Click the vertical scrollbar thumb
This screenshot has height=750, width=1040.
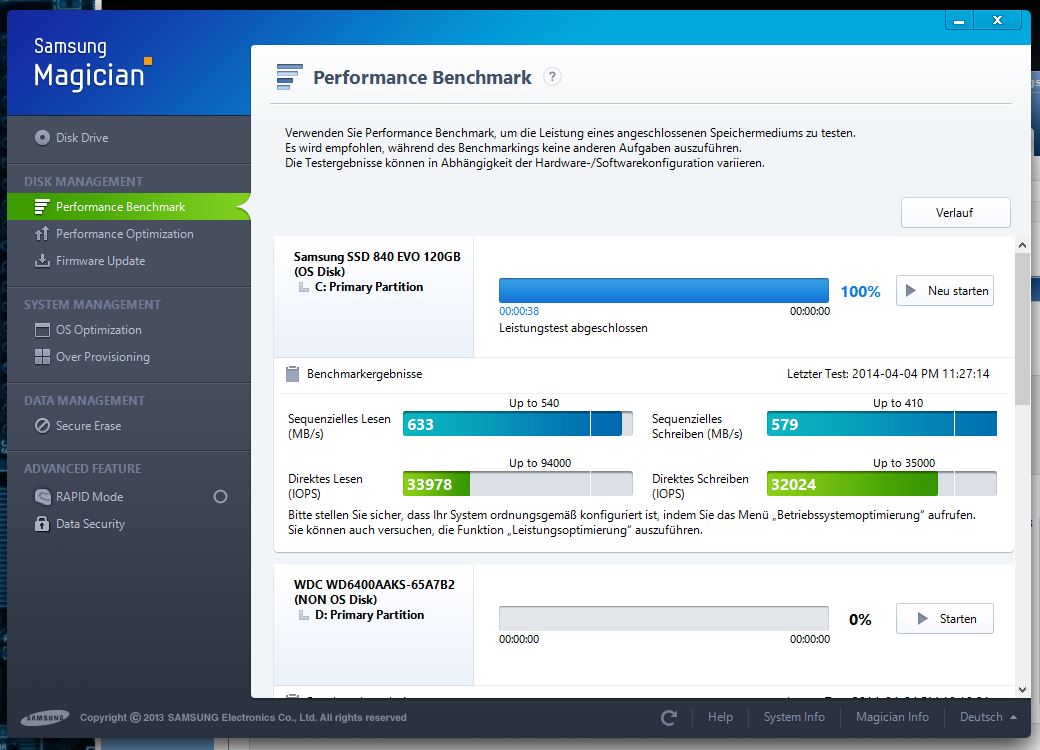pyautogui.click(x=1022, y=329)
